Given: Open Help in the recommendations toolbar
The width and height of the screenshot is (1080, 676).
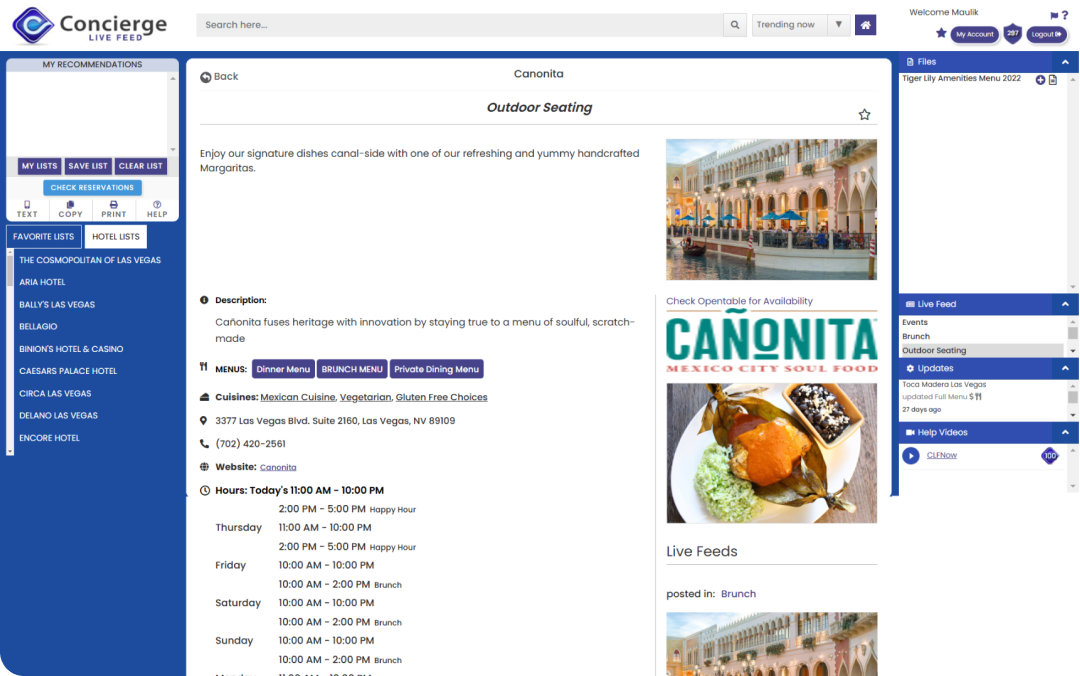Looking at the screenshot, I should tap(157, 209).
